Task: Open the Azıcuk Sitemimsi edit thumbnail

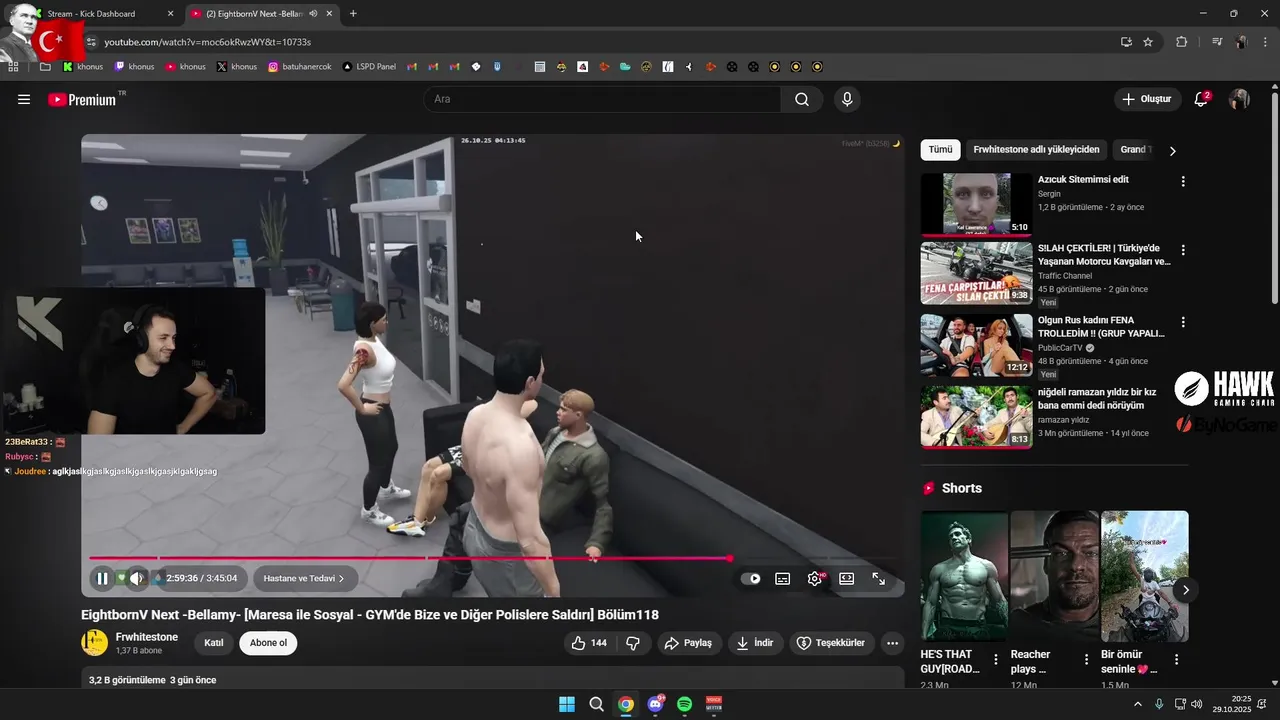Action: coord(976,204)
